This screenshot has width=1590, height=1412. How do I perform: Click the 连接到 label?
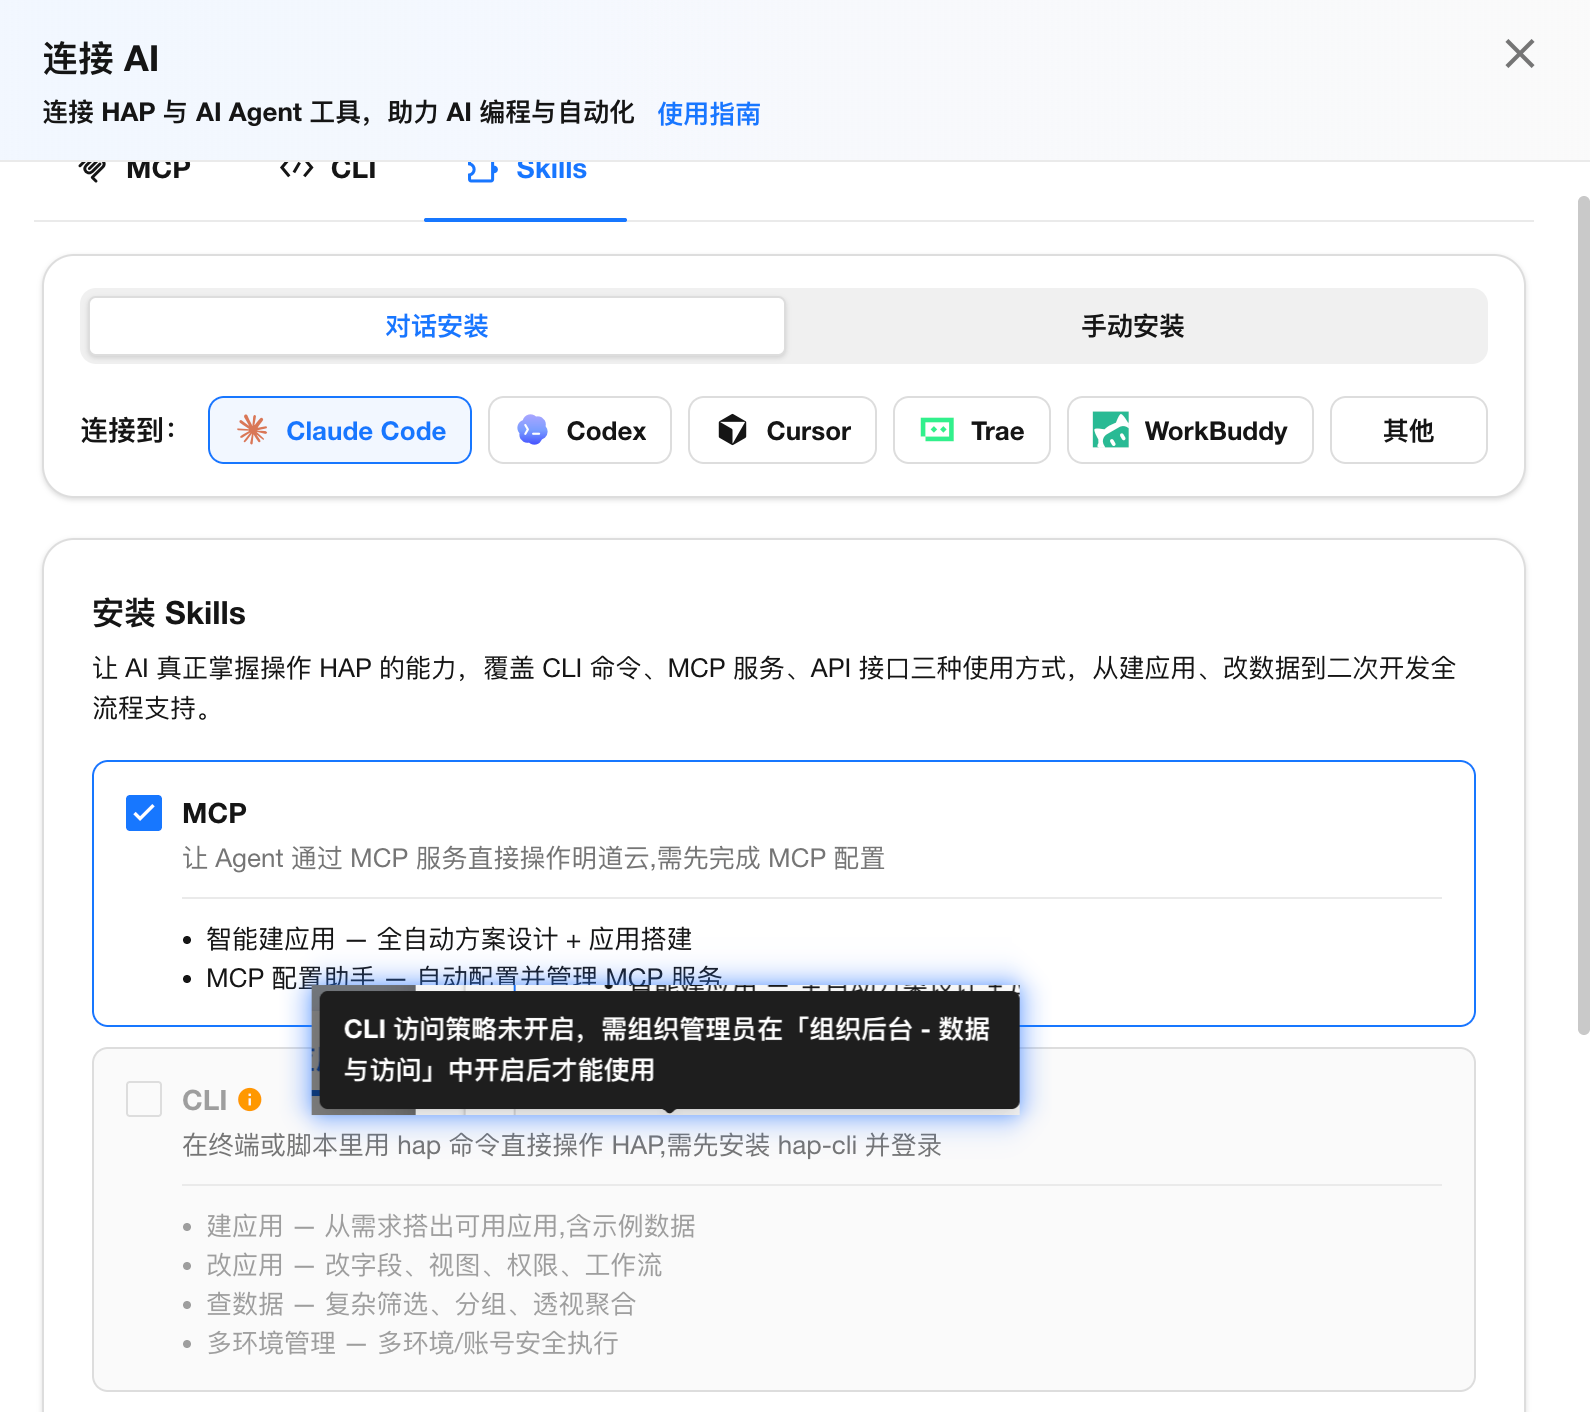point(128,431)
